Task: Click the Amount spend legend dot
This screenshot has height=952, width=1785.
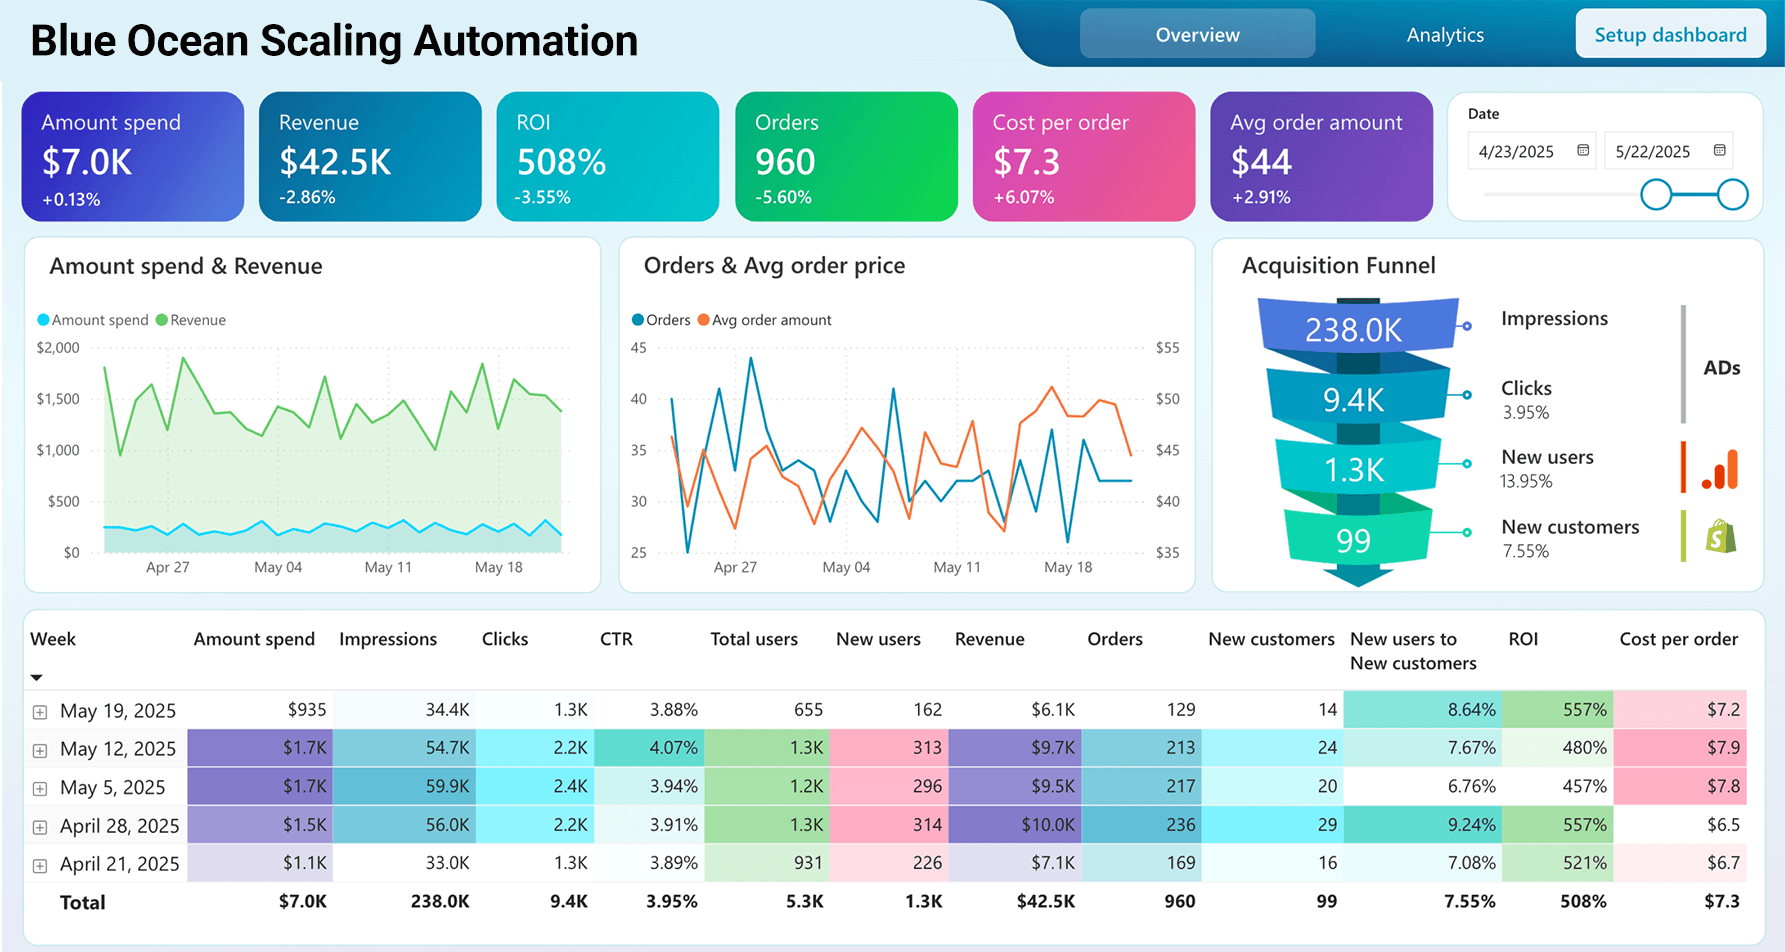Action: (43, 320)
